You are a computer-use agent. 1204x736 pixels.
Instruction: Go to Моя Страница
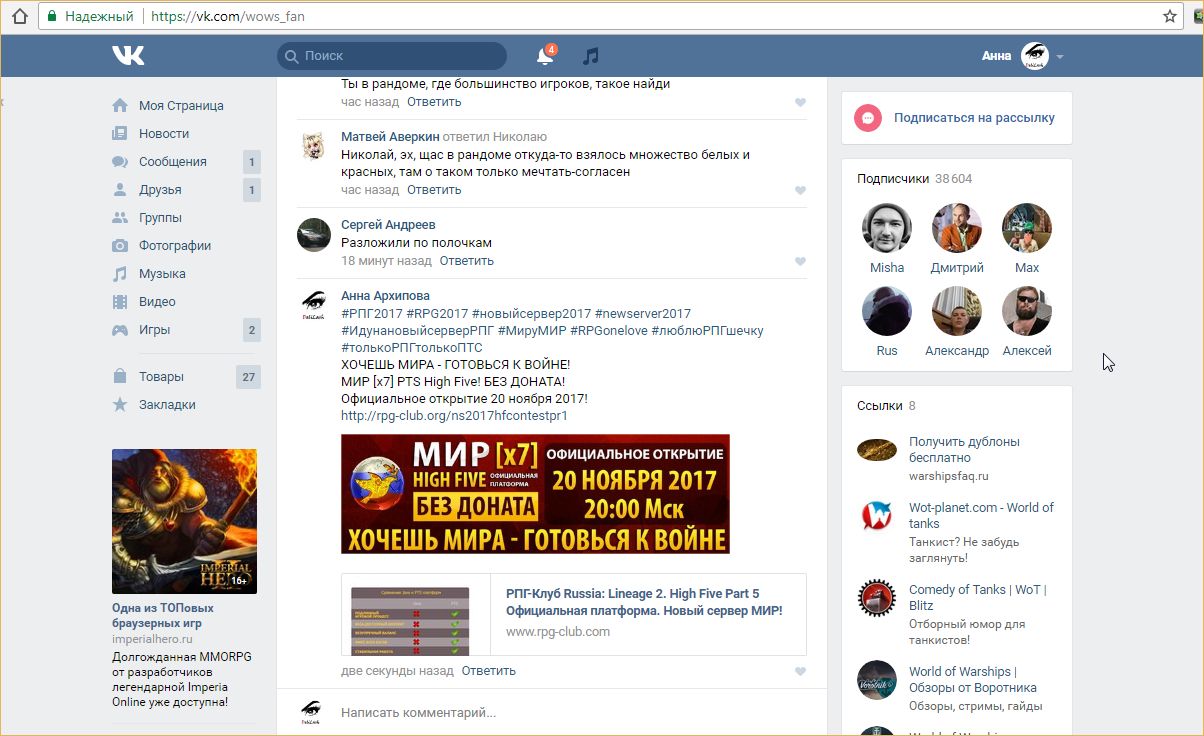pyautogui.click(x=181, y=106)
